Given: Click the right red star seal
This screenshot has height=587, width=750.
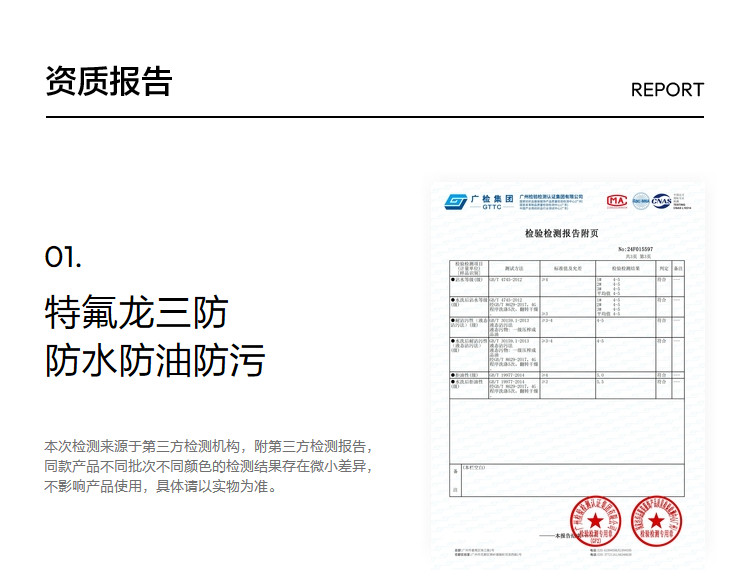Looking at the screenshot, I should (x=656, y=520).
